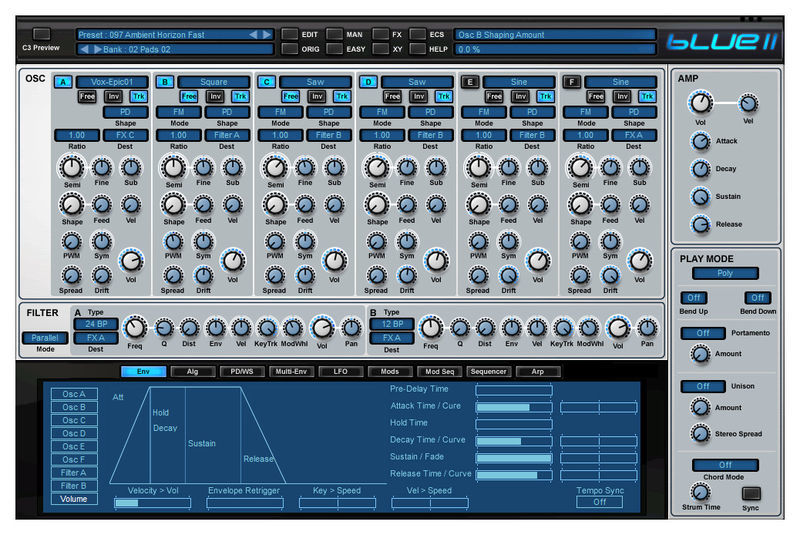Click Sustain / Fade slider bar
800x535 pixels.
pos(514,458)
